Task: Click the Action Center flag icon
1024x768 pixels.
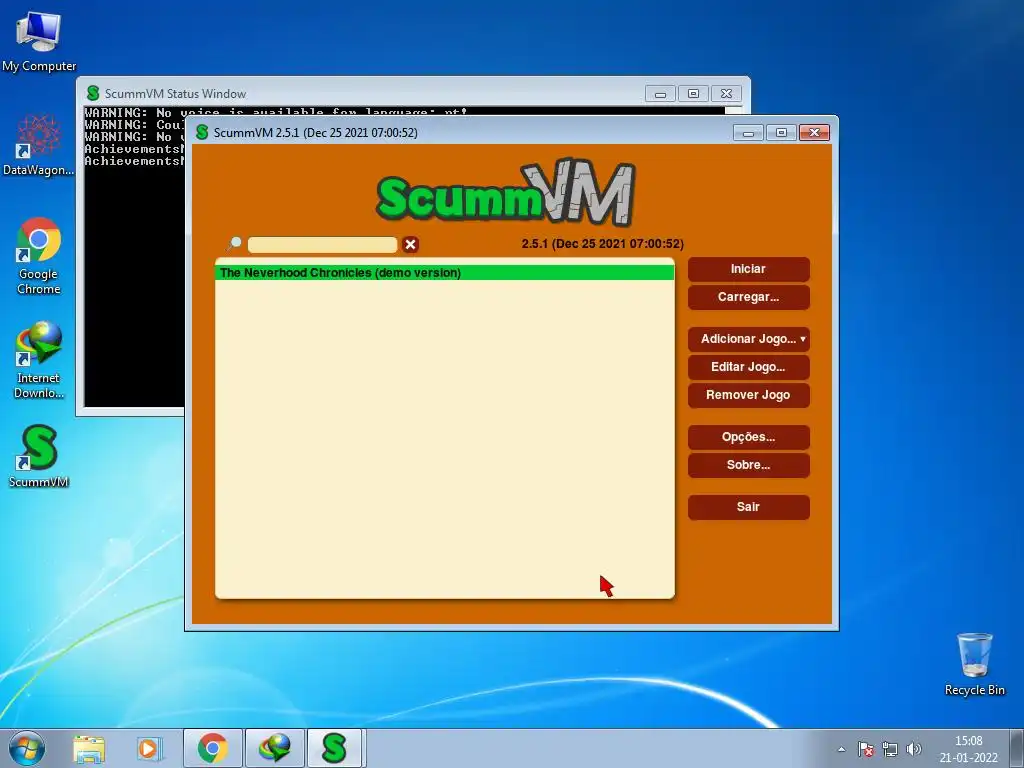Action: coord(866,749)
